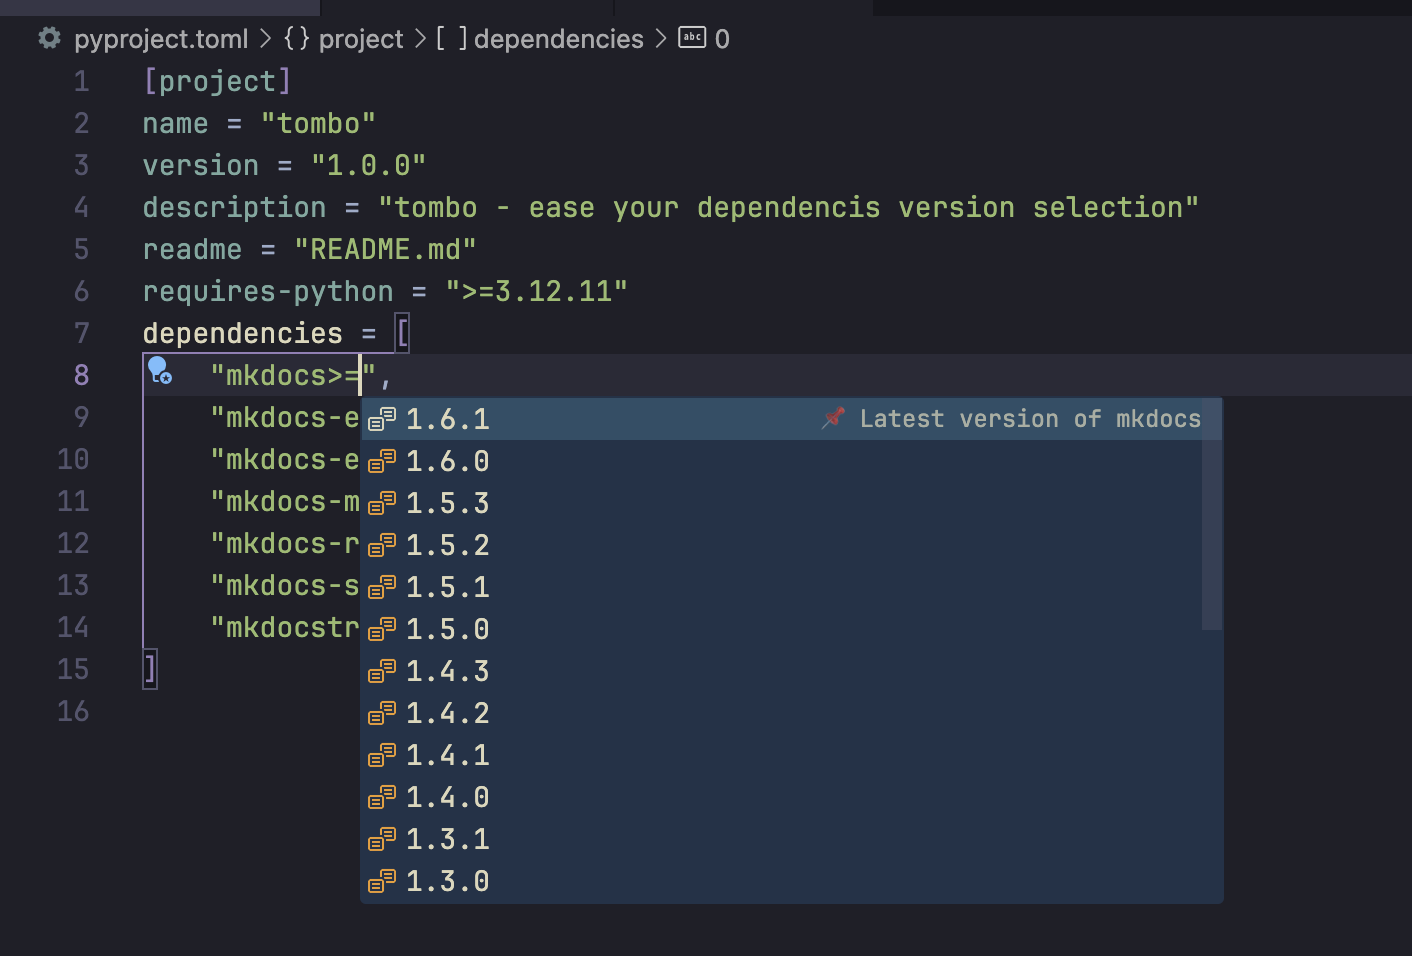The height and width of the screenshot is (956, 1412).
Task: Choose version 1.4.3 from suggestions
Action: pos(791,671)
